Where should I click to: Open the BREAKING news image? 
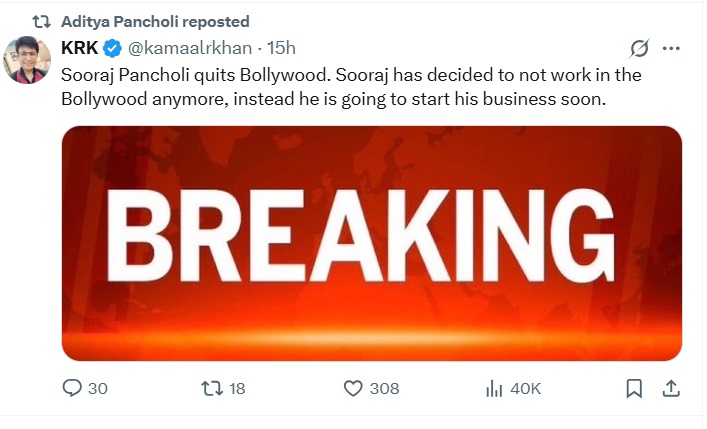(x=372, y=243)
